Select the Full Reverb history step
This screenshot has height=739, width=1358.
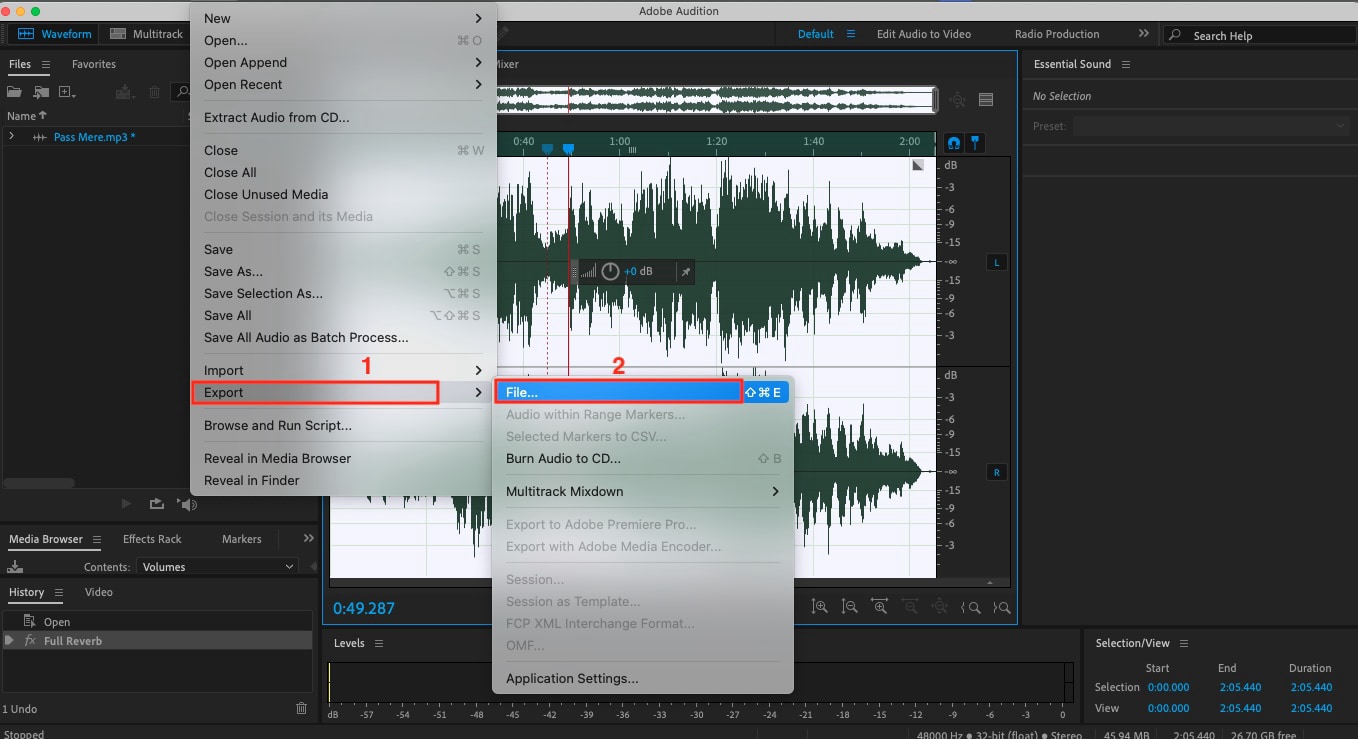click(x=158, y=641)
